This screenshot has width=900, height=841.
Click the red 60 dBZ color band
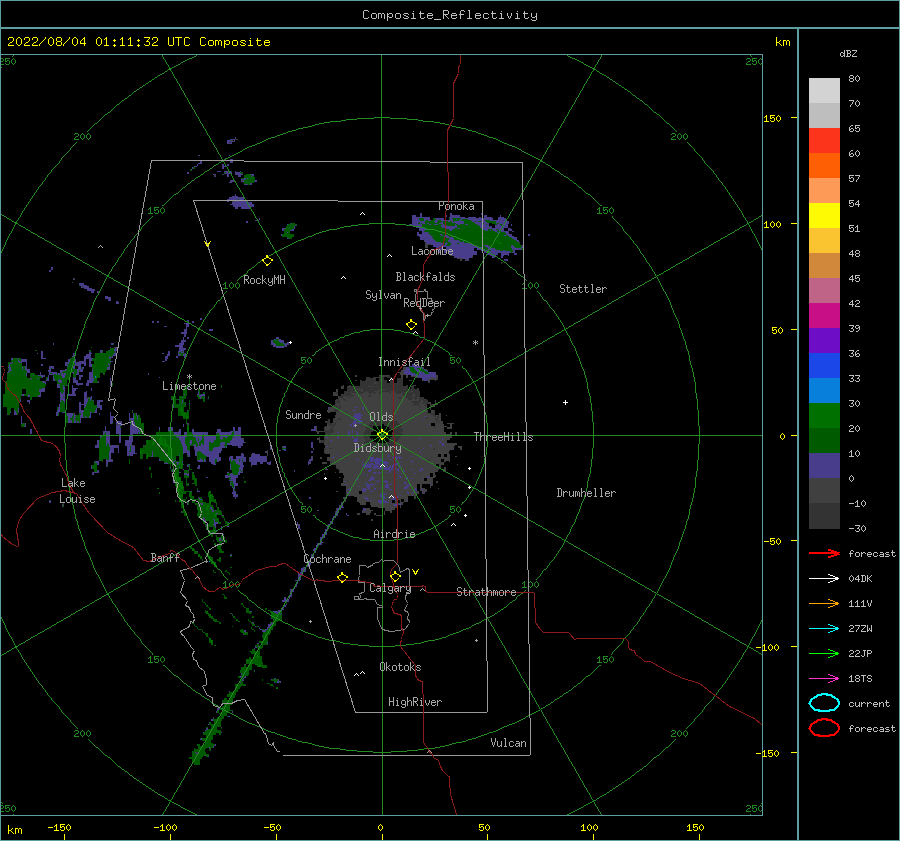click(x=824, y=141)
